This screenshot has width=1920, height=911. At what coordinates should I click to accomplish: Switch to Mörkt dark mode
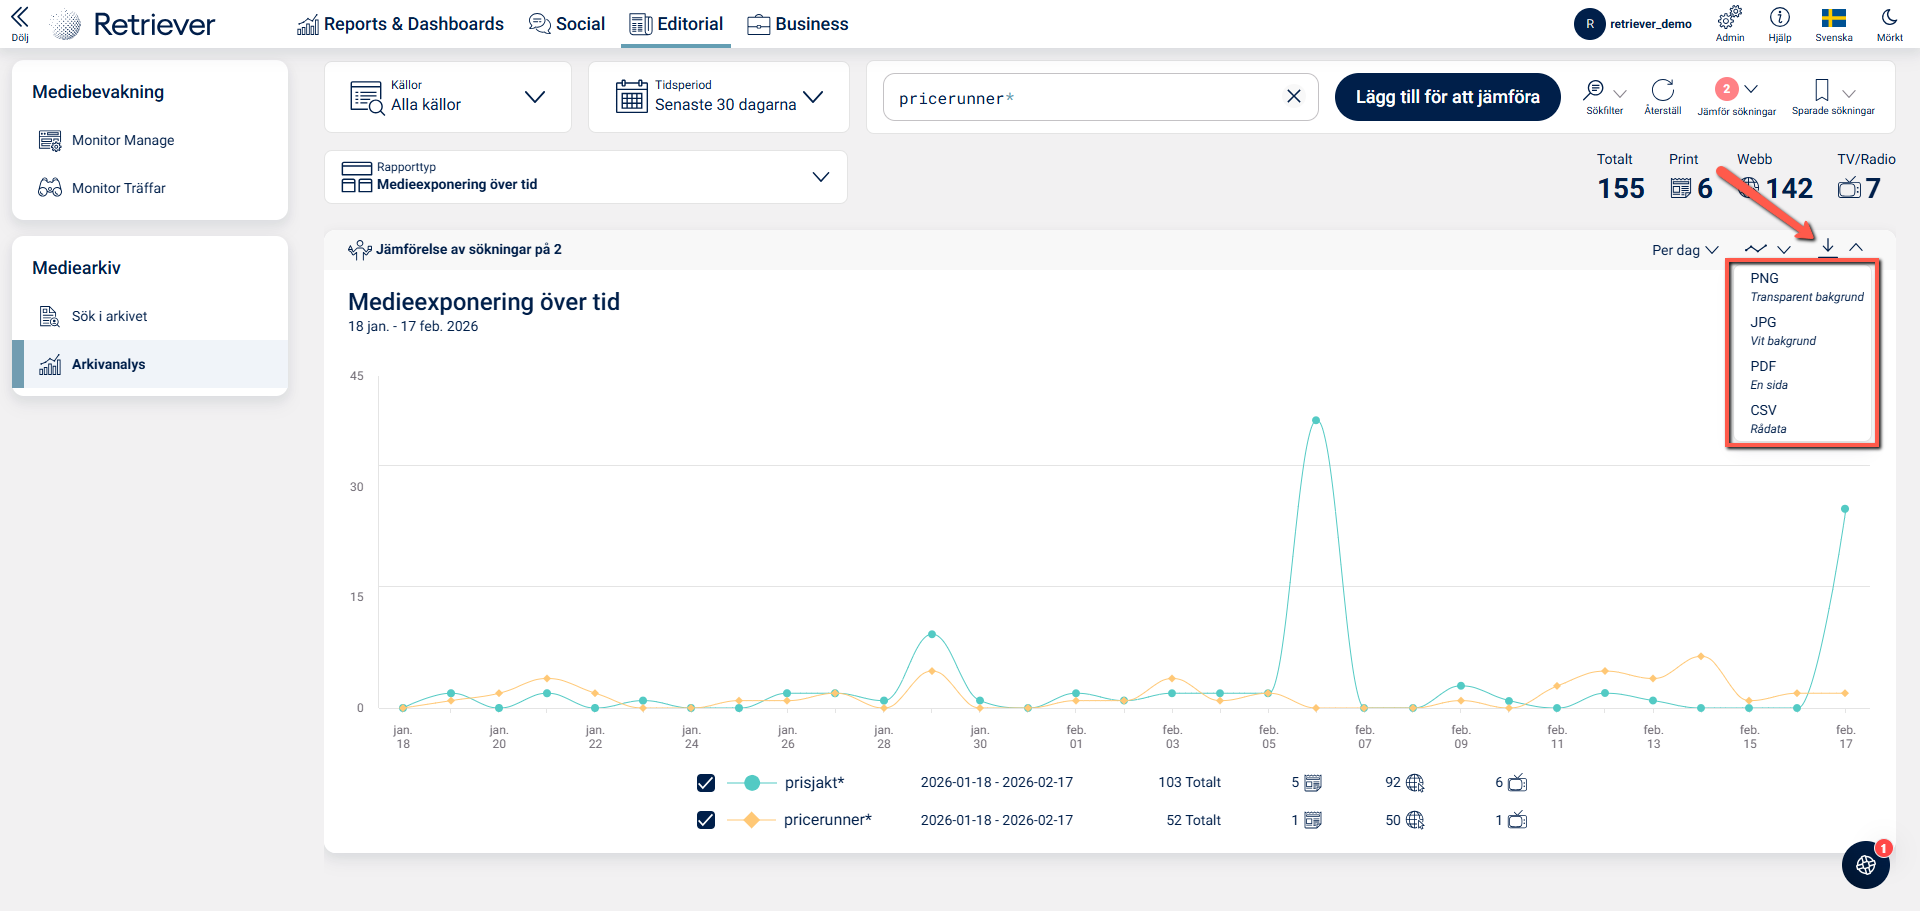click(1889, 18)
